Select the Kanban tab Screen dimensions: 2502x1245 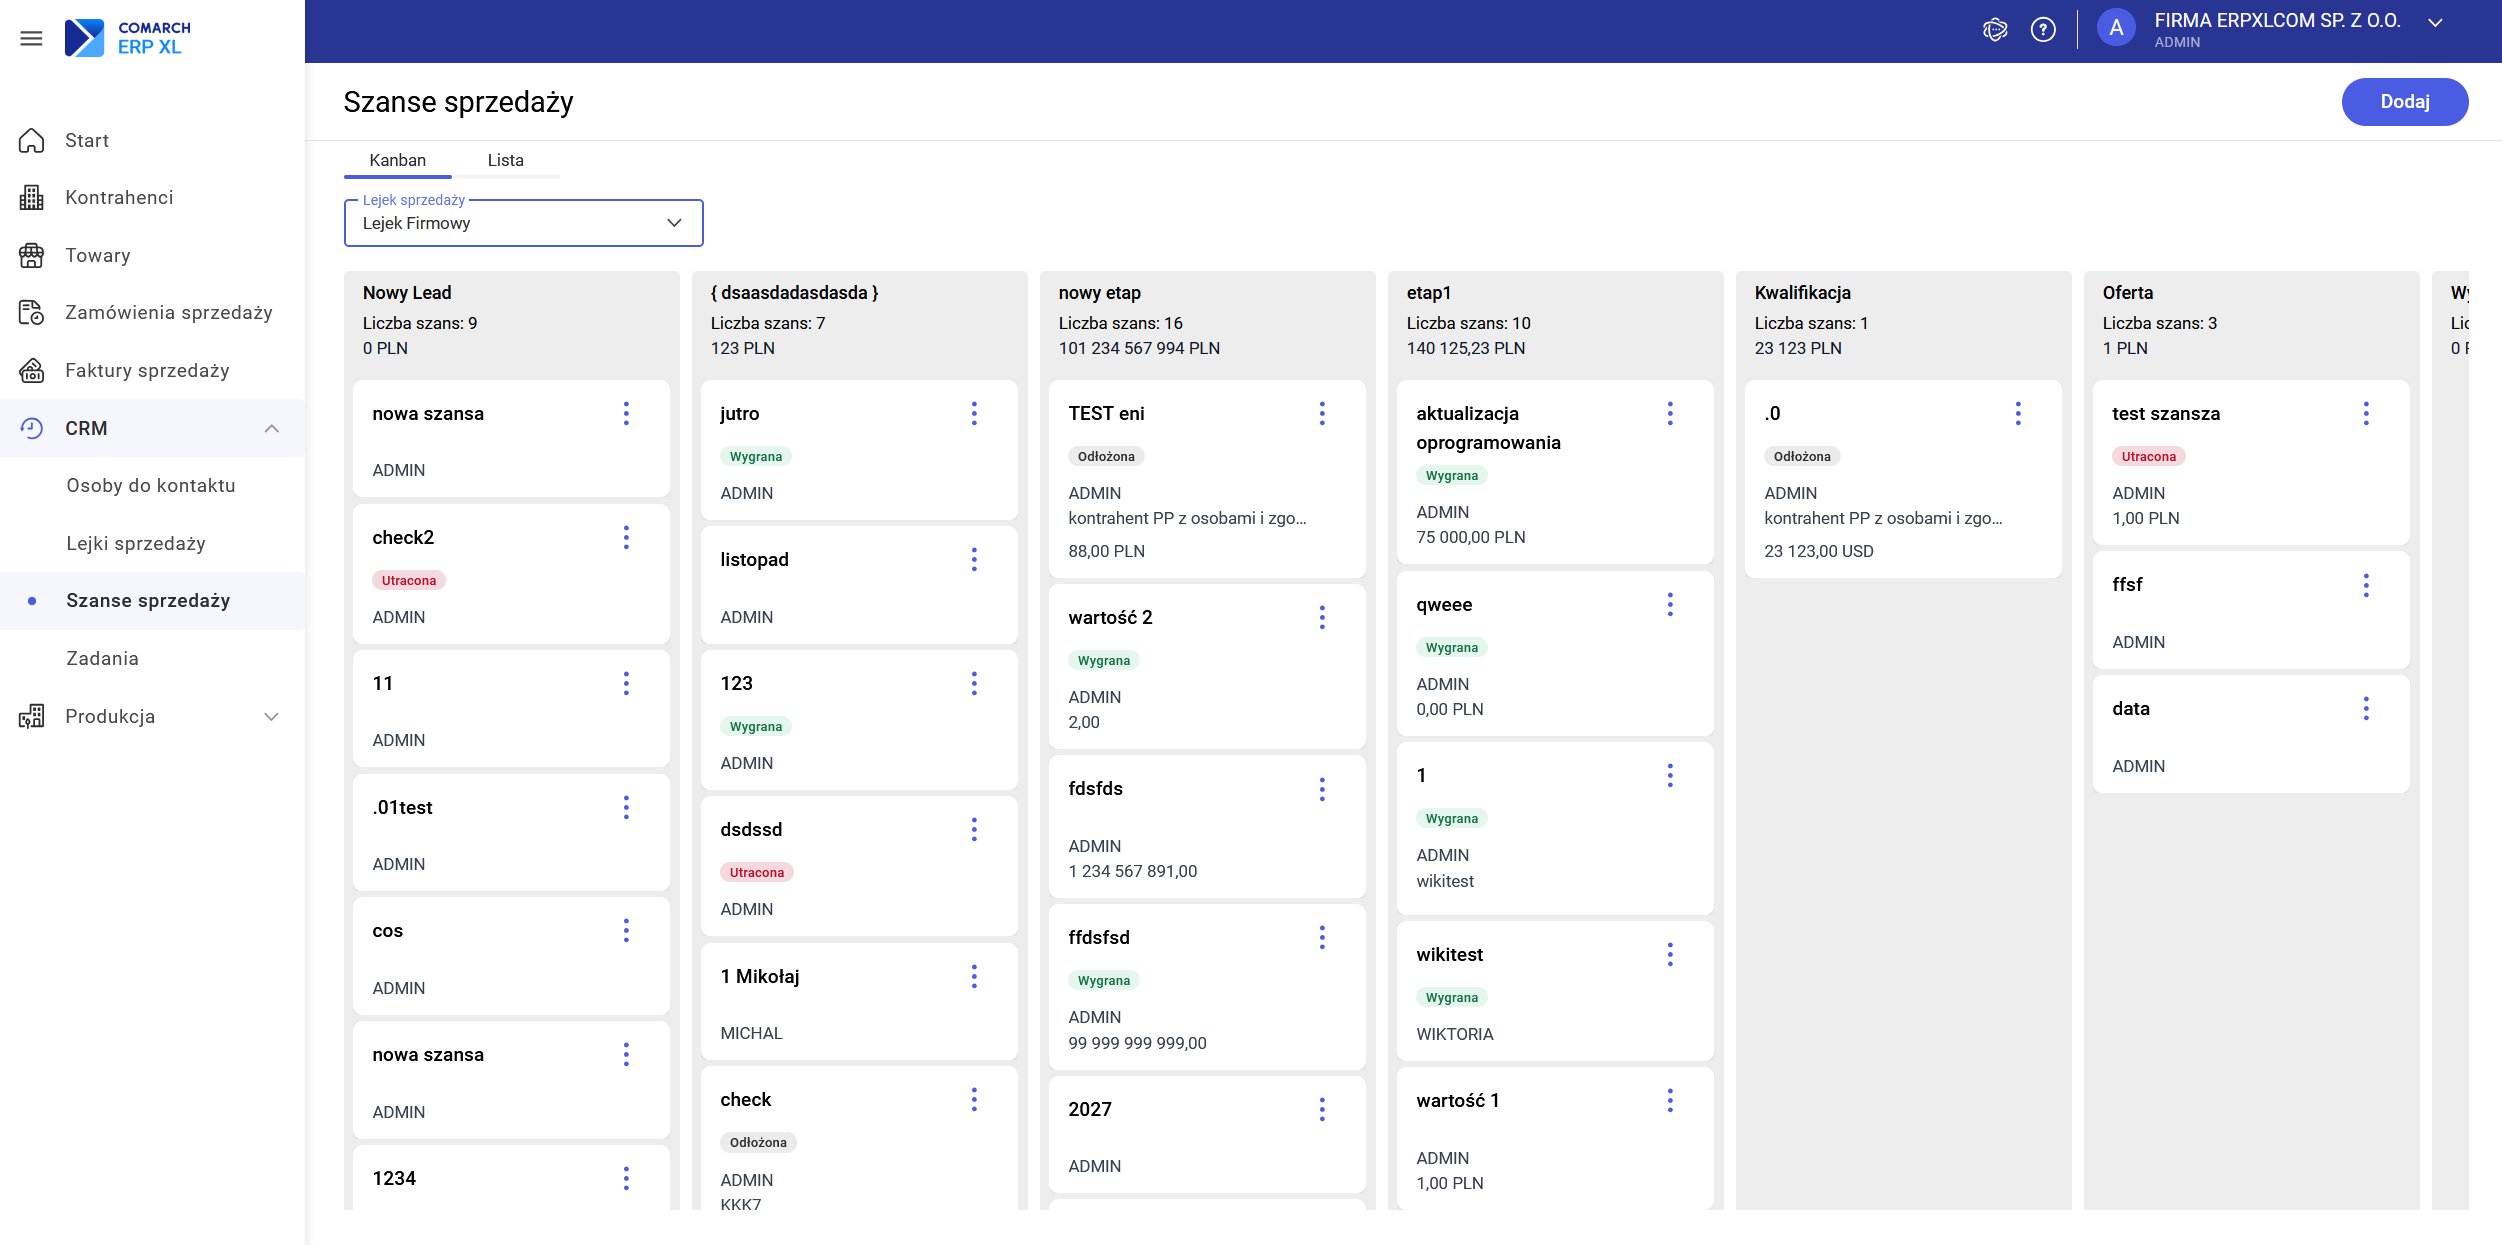coord(397,160)
